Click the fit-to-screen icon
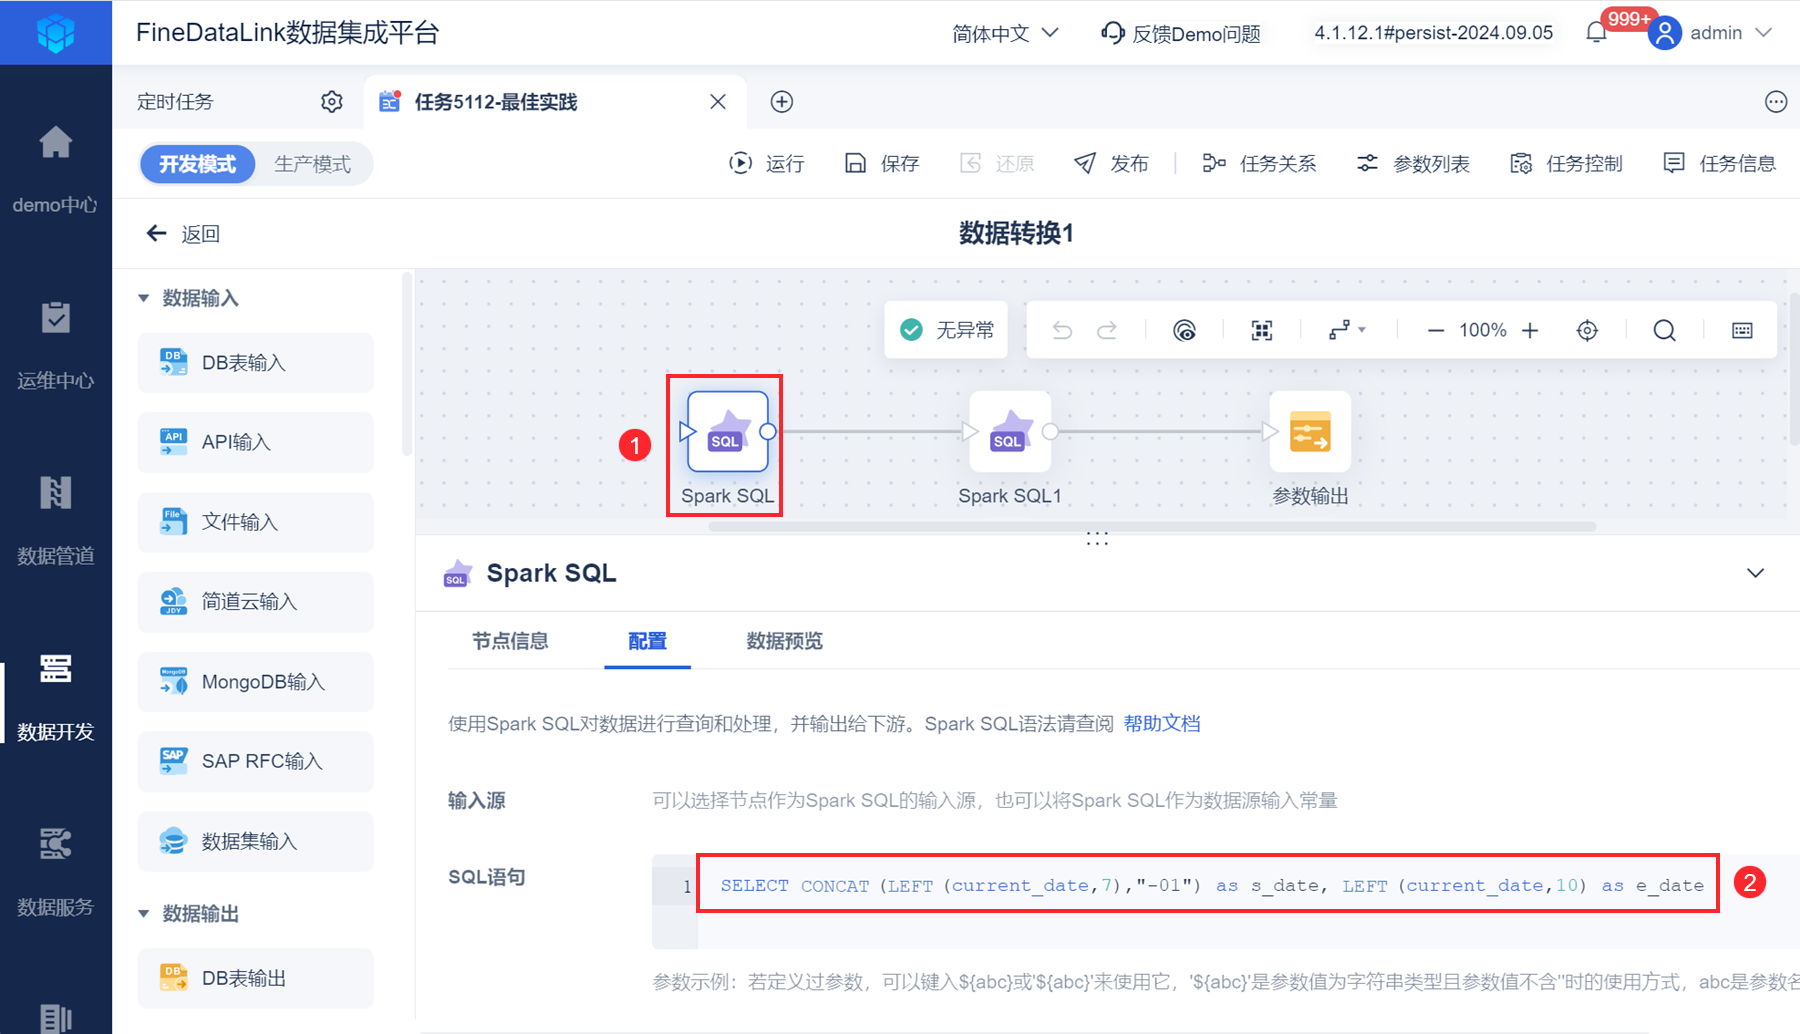 point(1262,330)
